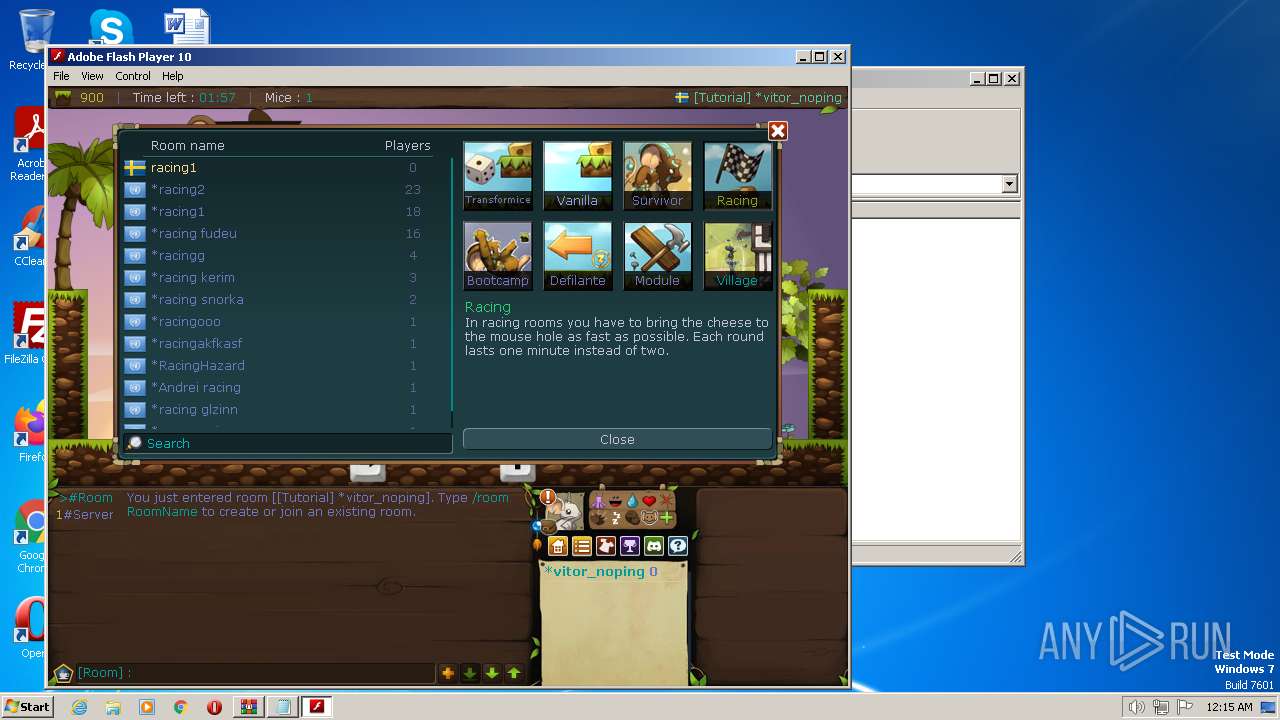Select the Module game mode icon

point(657,255)
